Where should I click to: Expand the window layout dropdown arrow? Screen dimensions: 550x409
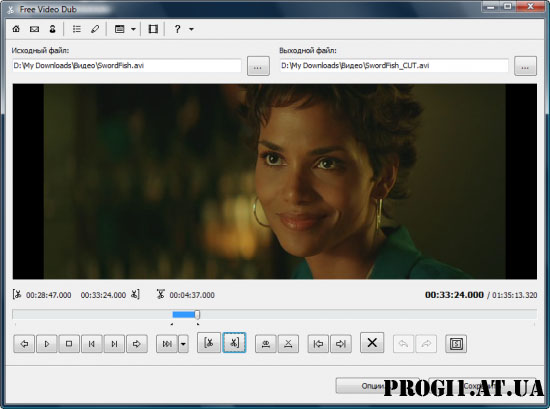133,29
